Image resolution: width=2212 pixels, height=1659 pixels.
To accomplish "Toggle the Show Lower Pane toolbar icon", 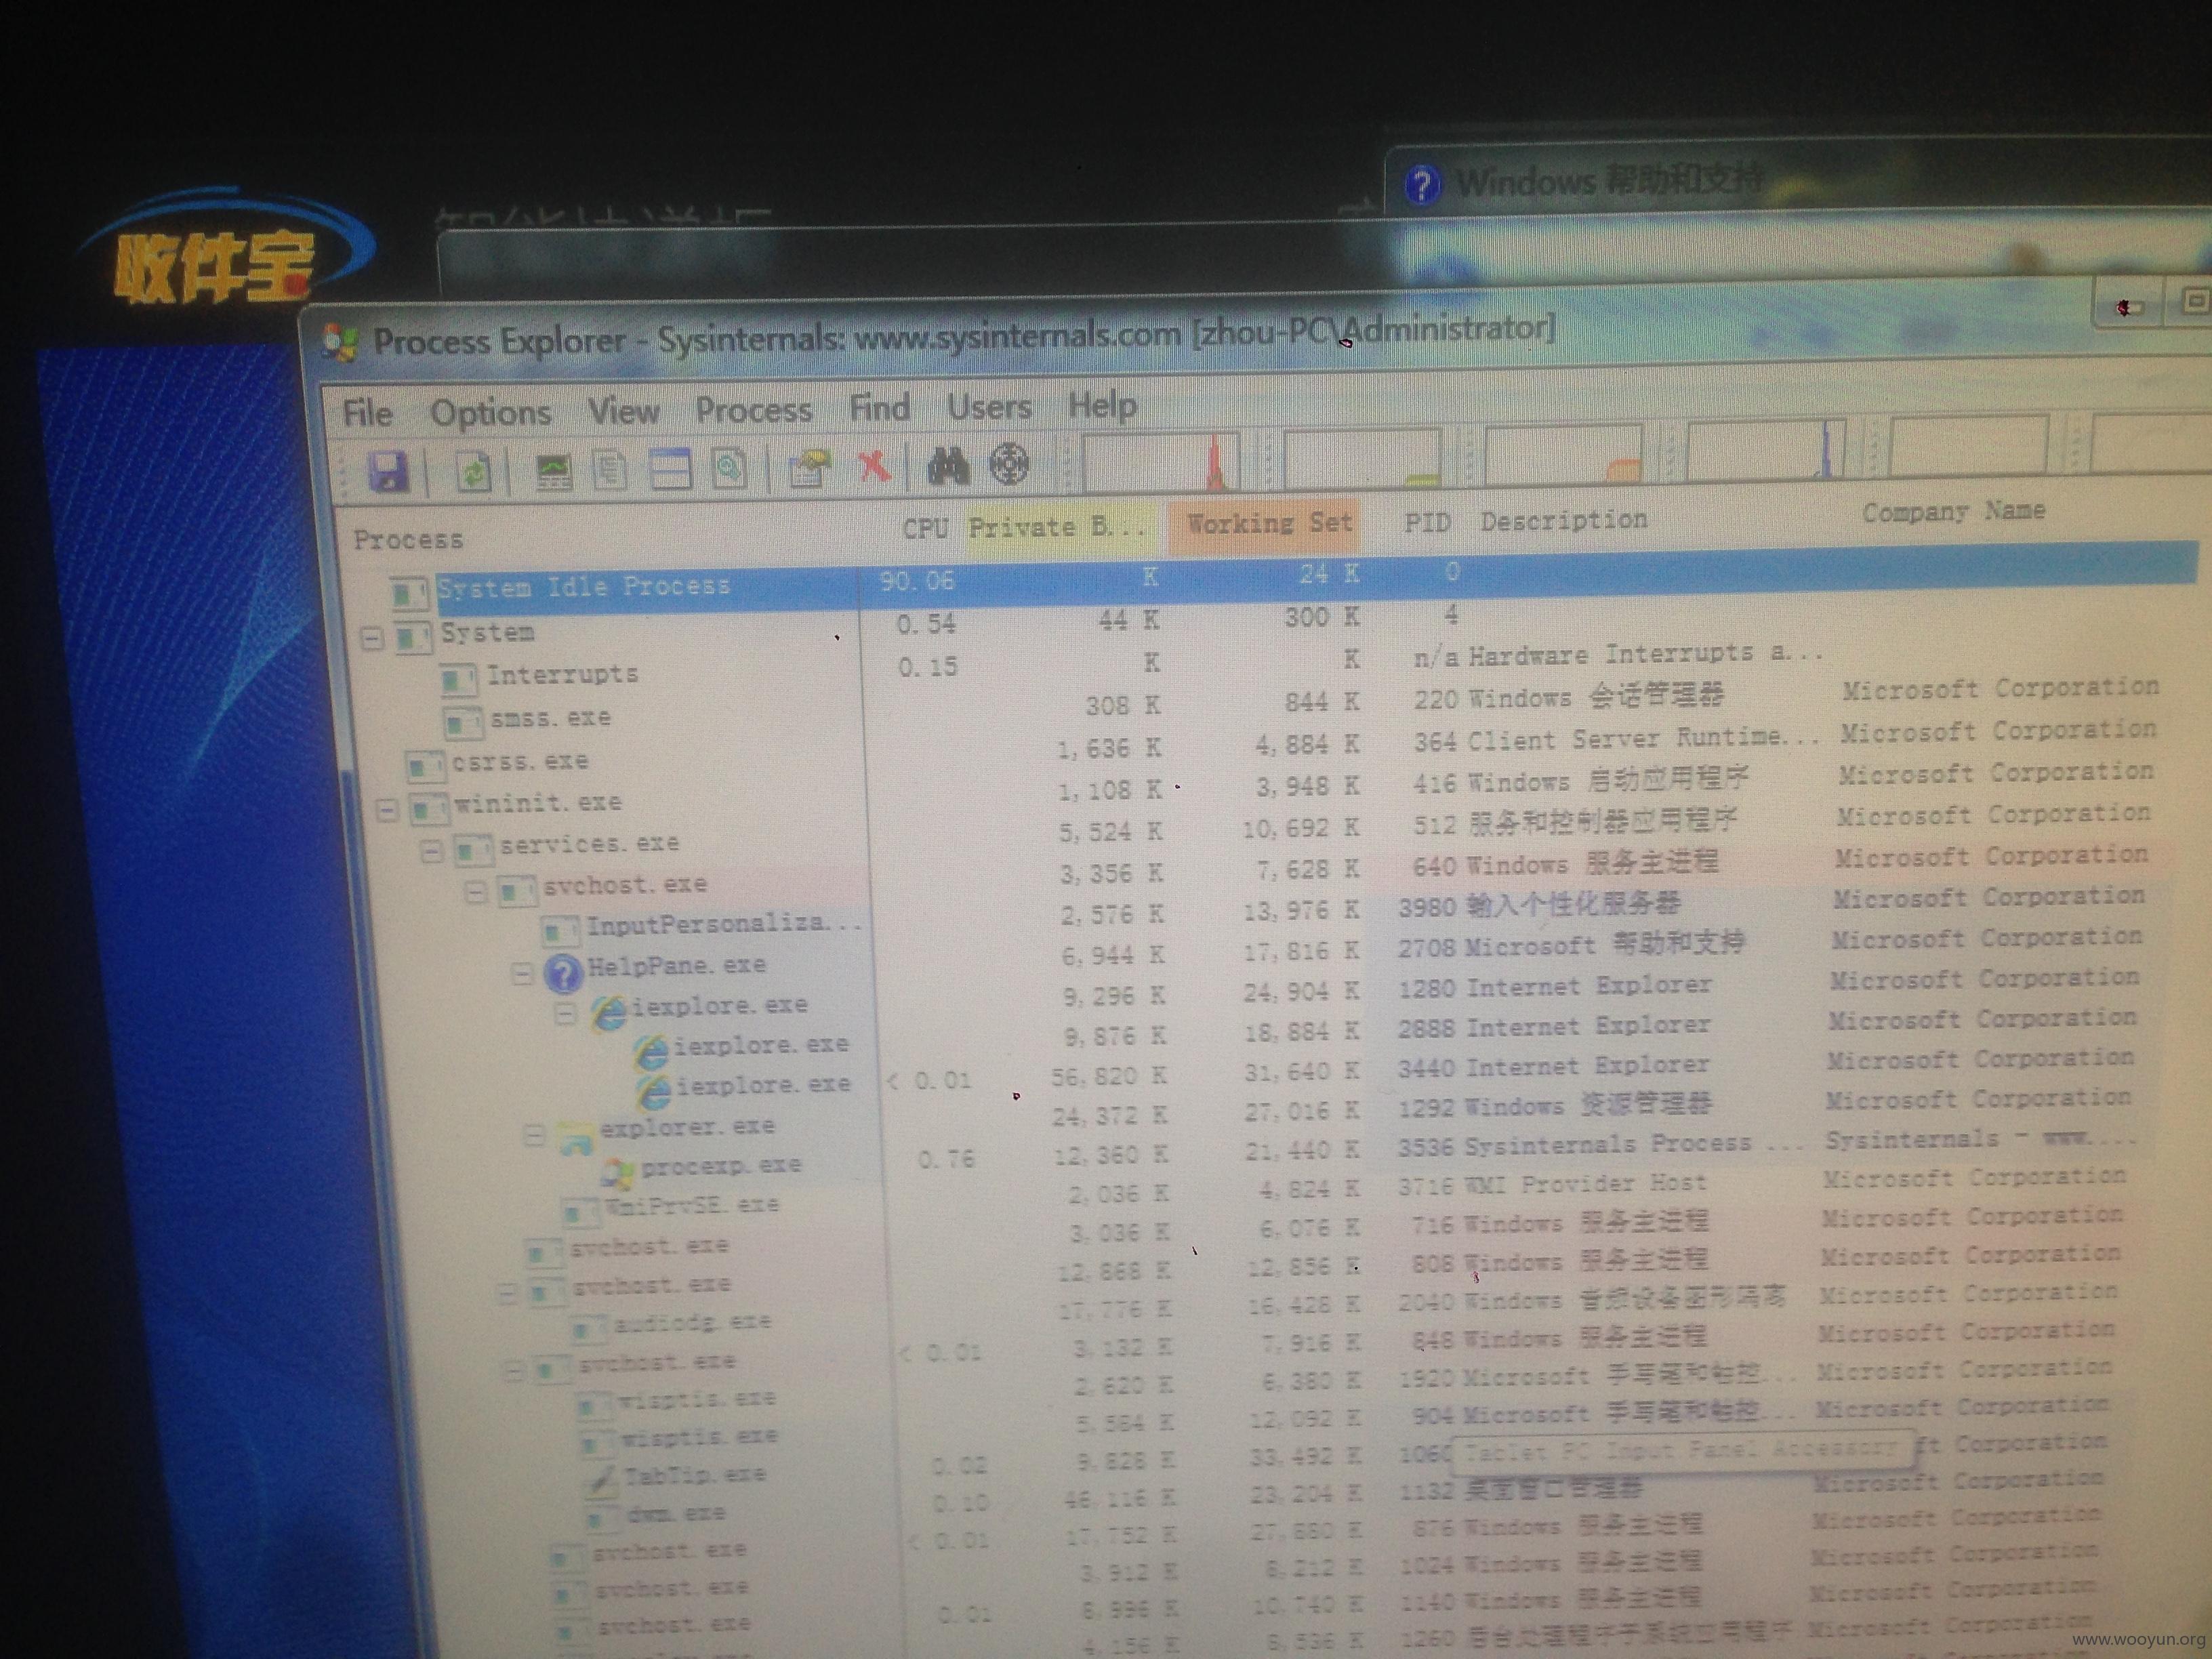I will pyautogui.click(x=670, y=468).
